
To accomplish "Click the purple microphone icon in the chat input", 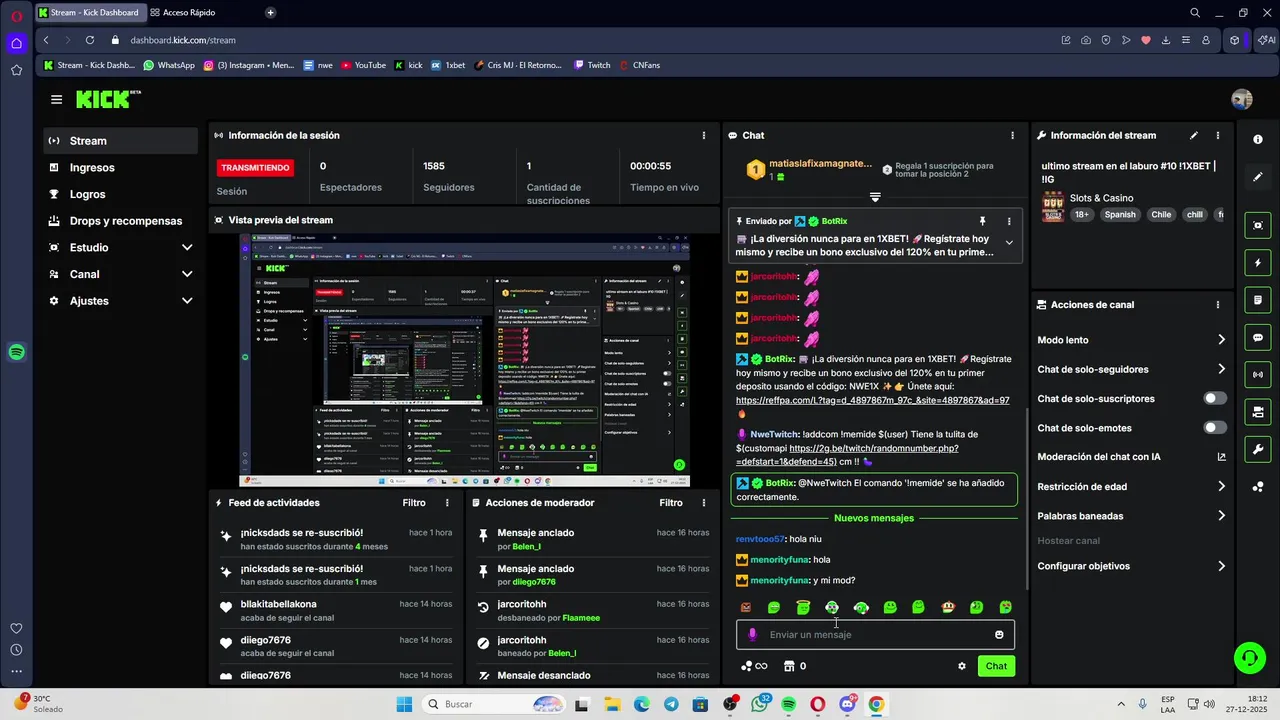I will point(752,635).
